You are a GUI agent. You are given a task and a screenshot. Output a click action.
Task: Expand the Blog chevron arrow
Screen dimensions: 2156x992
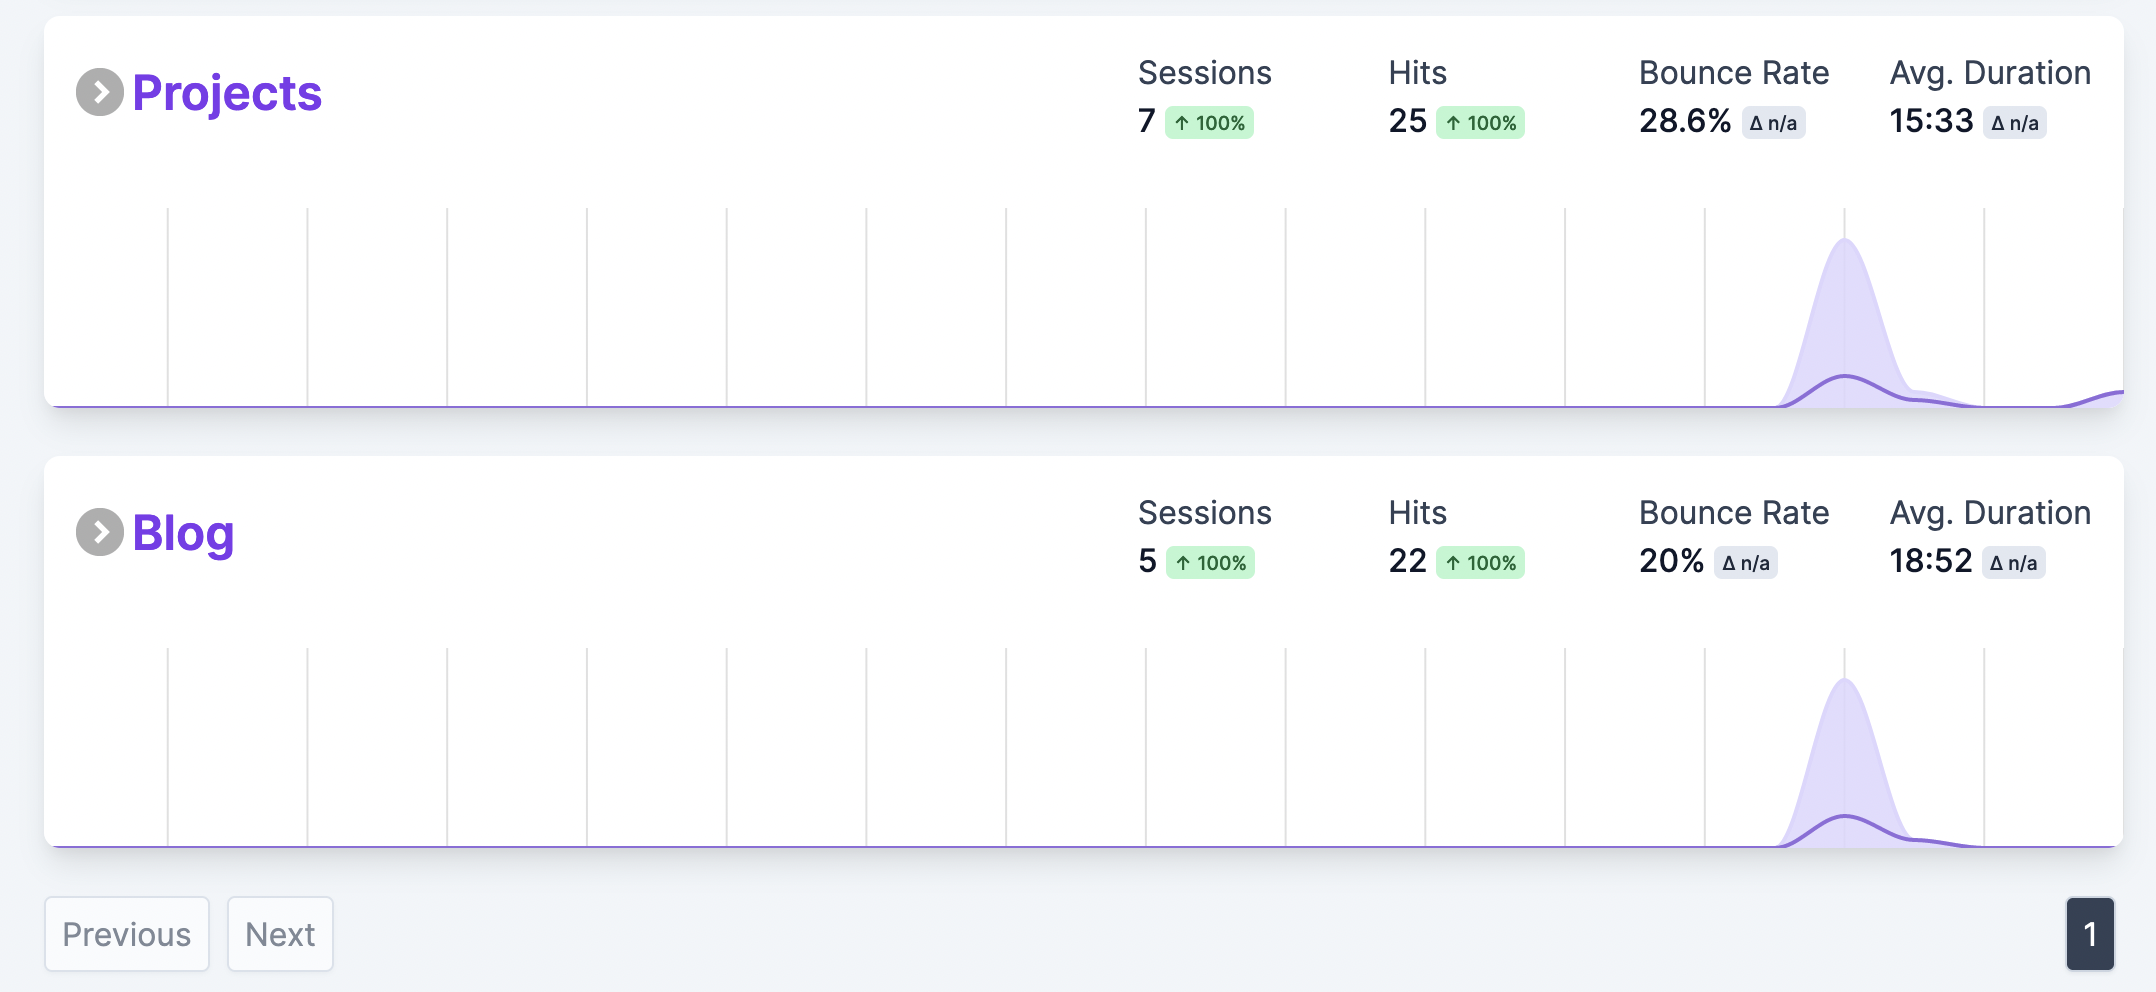point(100,533)
